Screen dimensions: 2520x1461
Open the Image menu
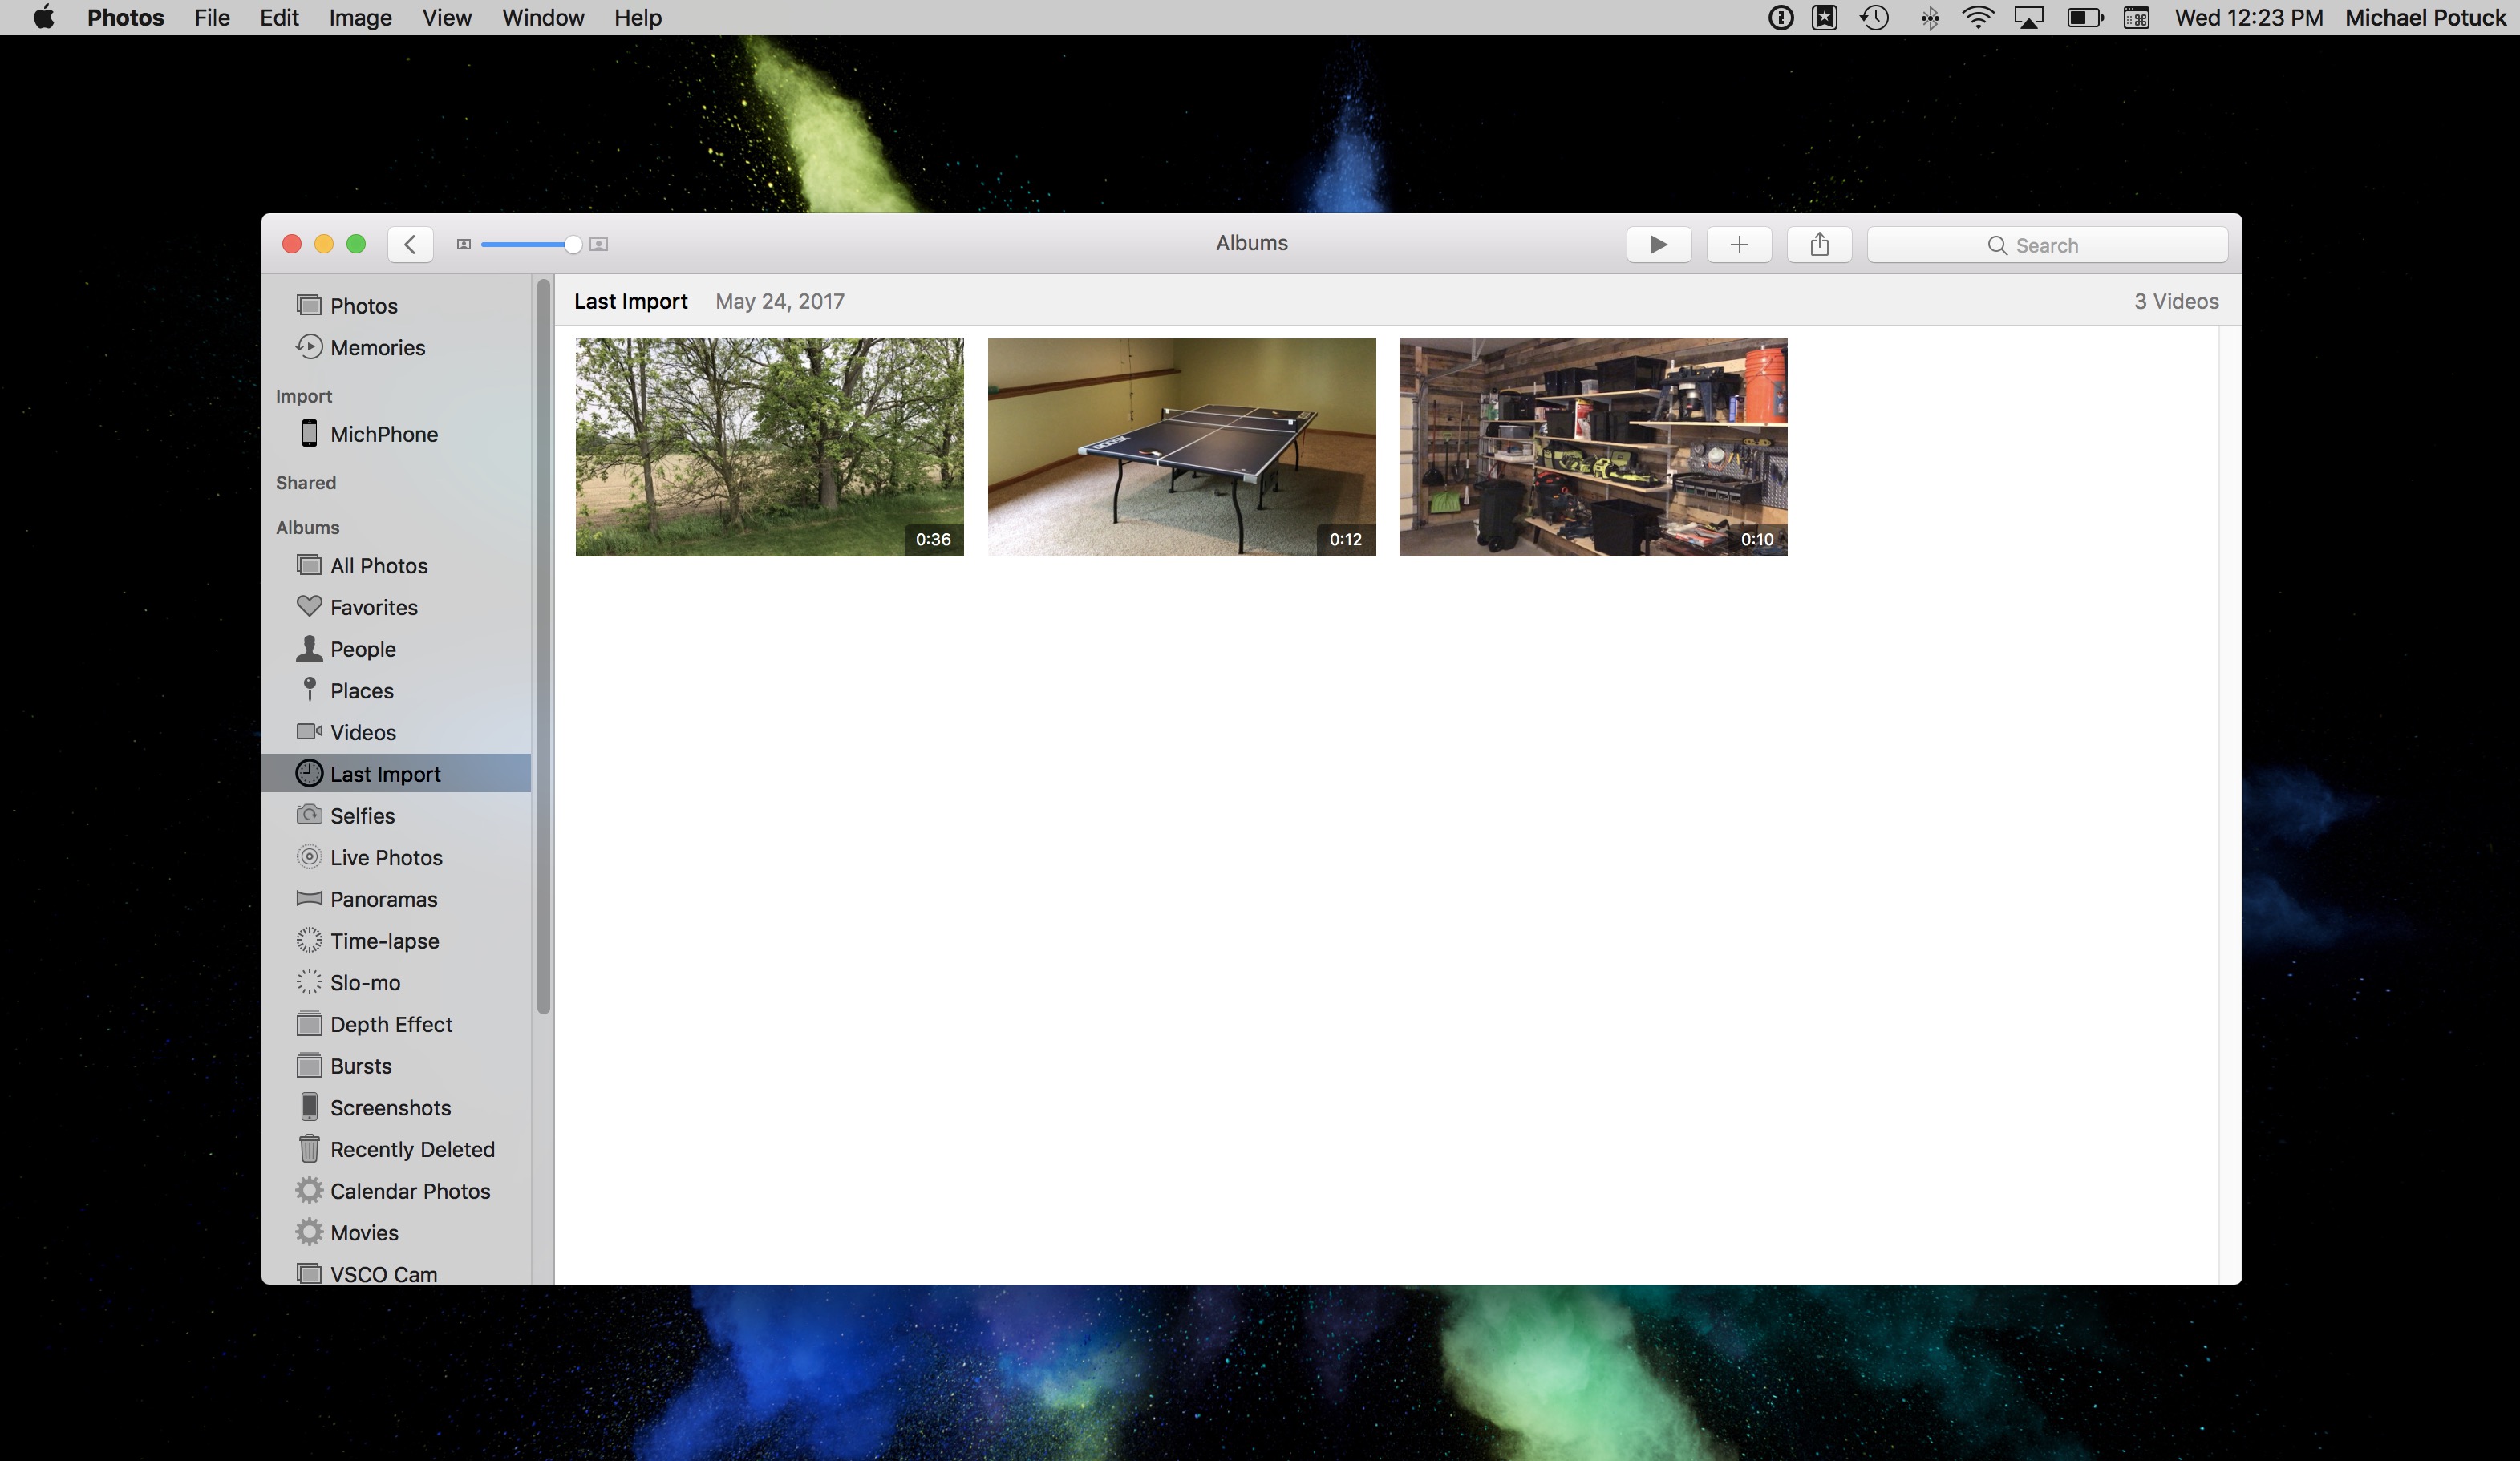360,18
